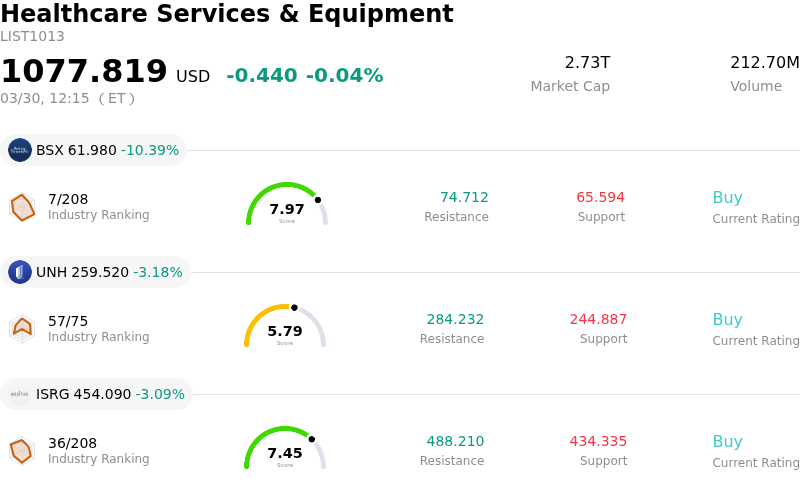Click the 2.73T Market Cap figure
This screenshot has width=800, height=488.
point(587,63)
